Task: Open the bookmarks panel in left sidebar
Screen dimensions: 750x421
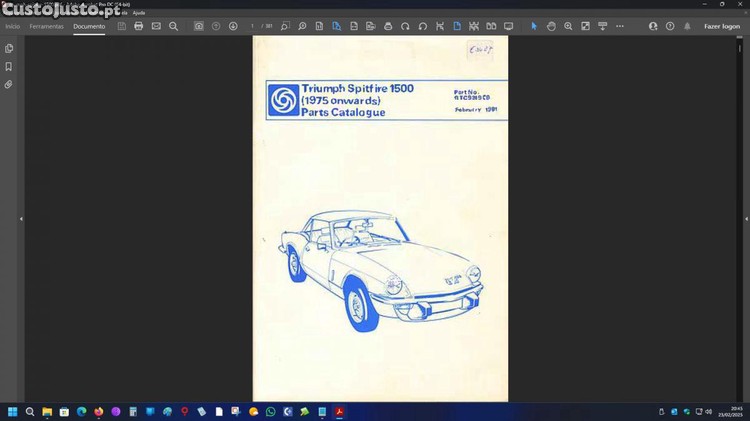Action: pos(9,67)
